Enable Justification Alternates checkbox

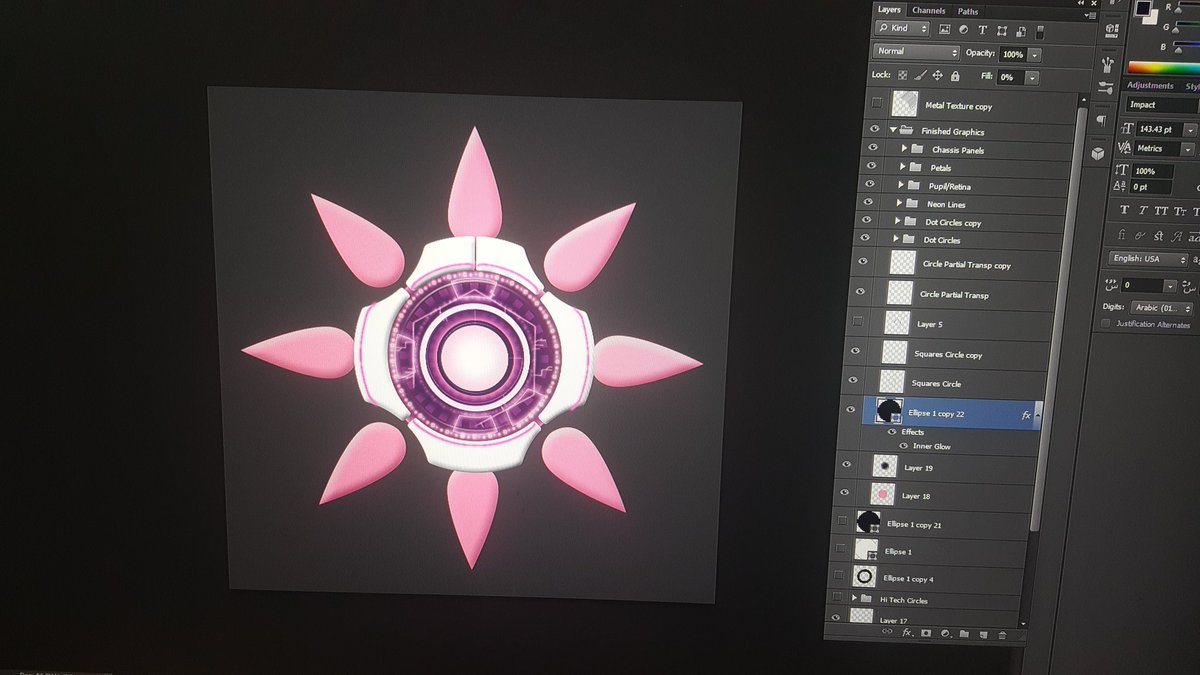(1105, 324)
